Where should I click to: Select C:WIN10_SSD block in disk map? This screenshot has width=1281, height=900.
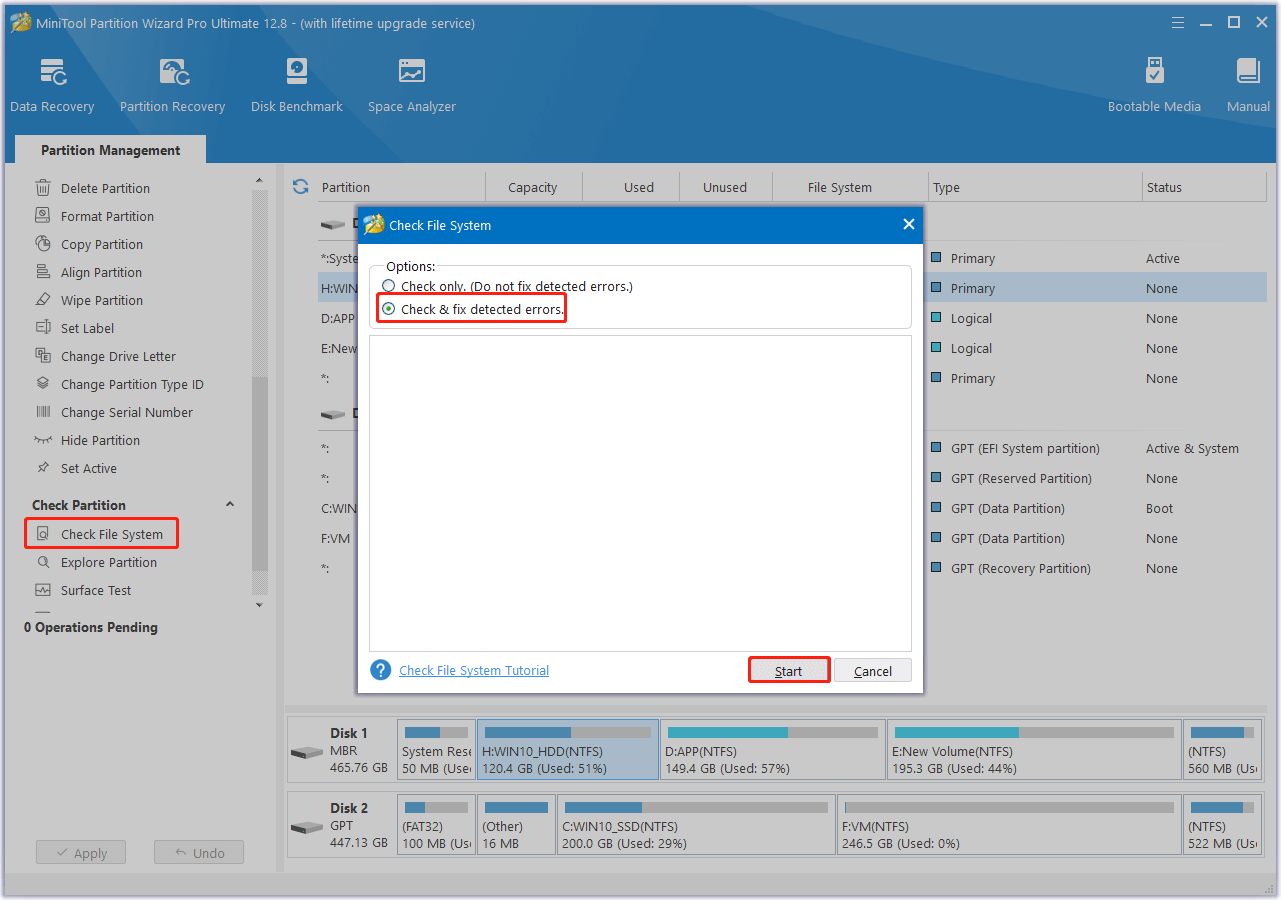pyautogui.click(x=696, y=825)
